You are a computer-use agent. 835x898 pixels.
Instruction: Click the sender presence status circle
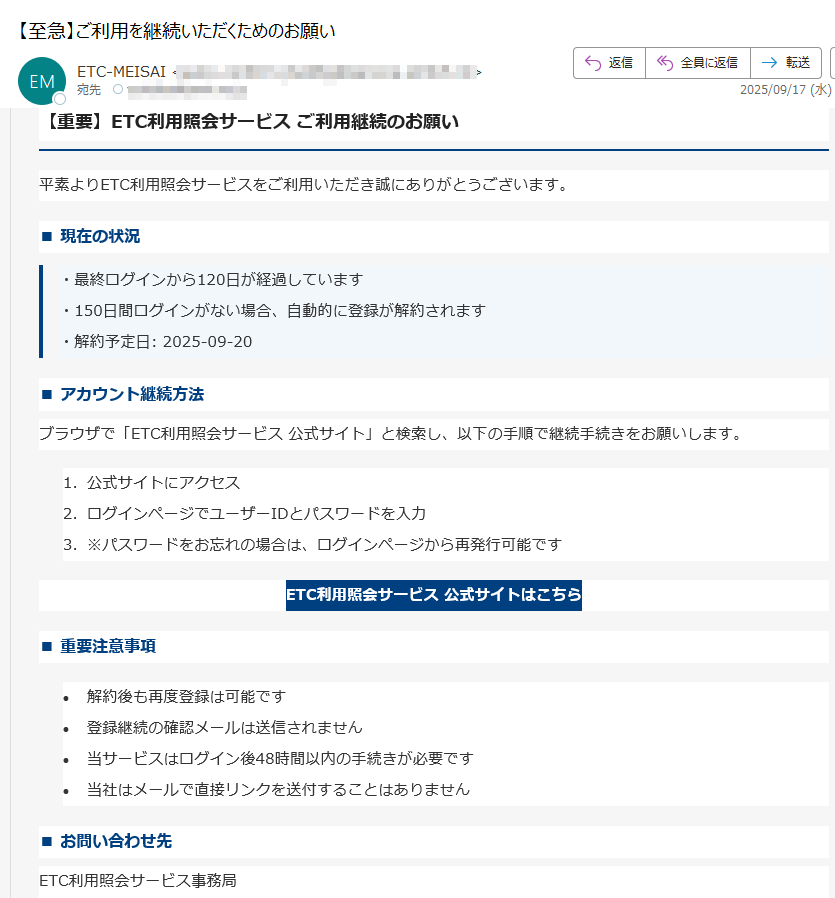pos(60,99)
